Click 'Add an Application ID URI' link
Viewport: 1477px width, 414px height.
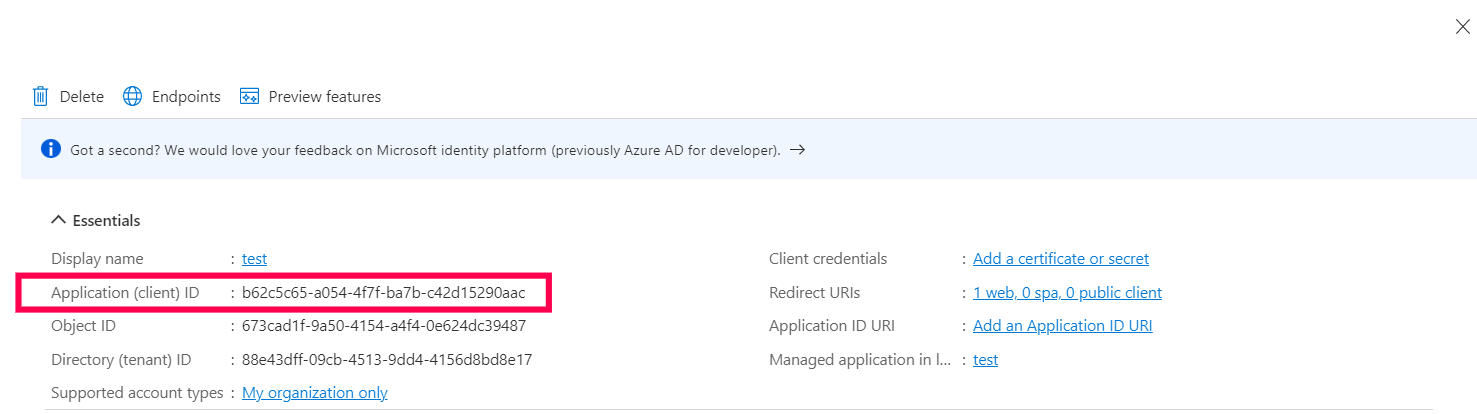[x=1062, y=326]
